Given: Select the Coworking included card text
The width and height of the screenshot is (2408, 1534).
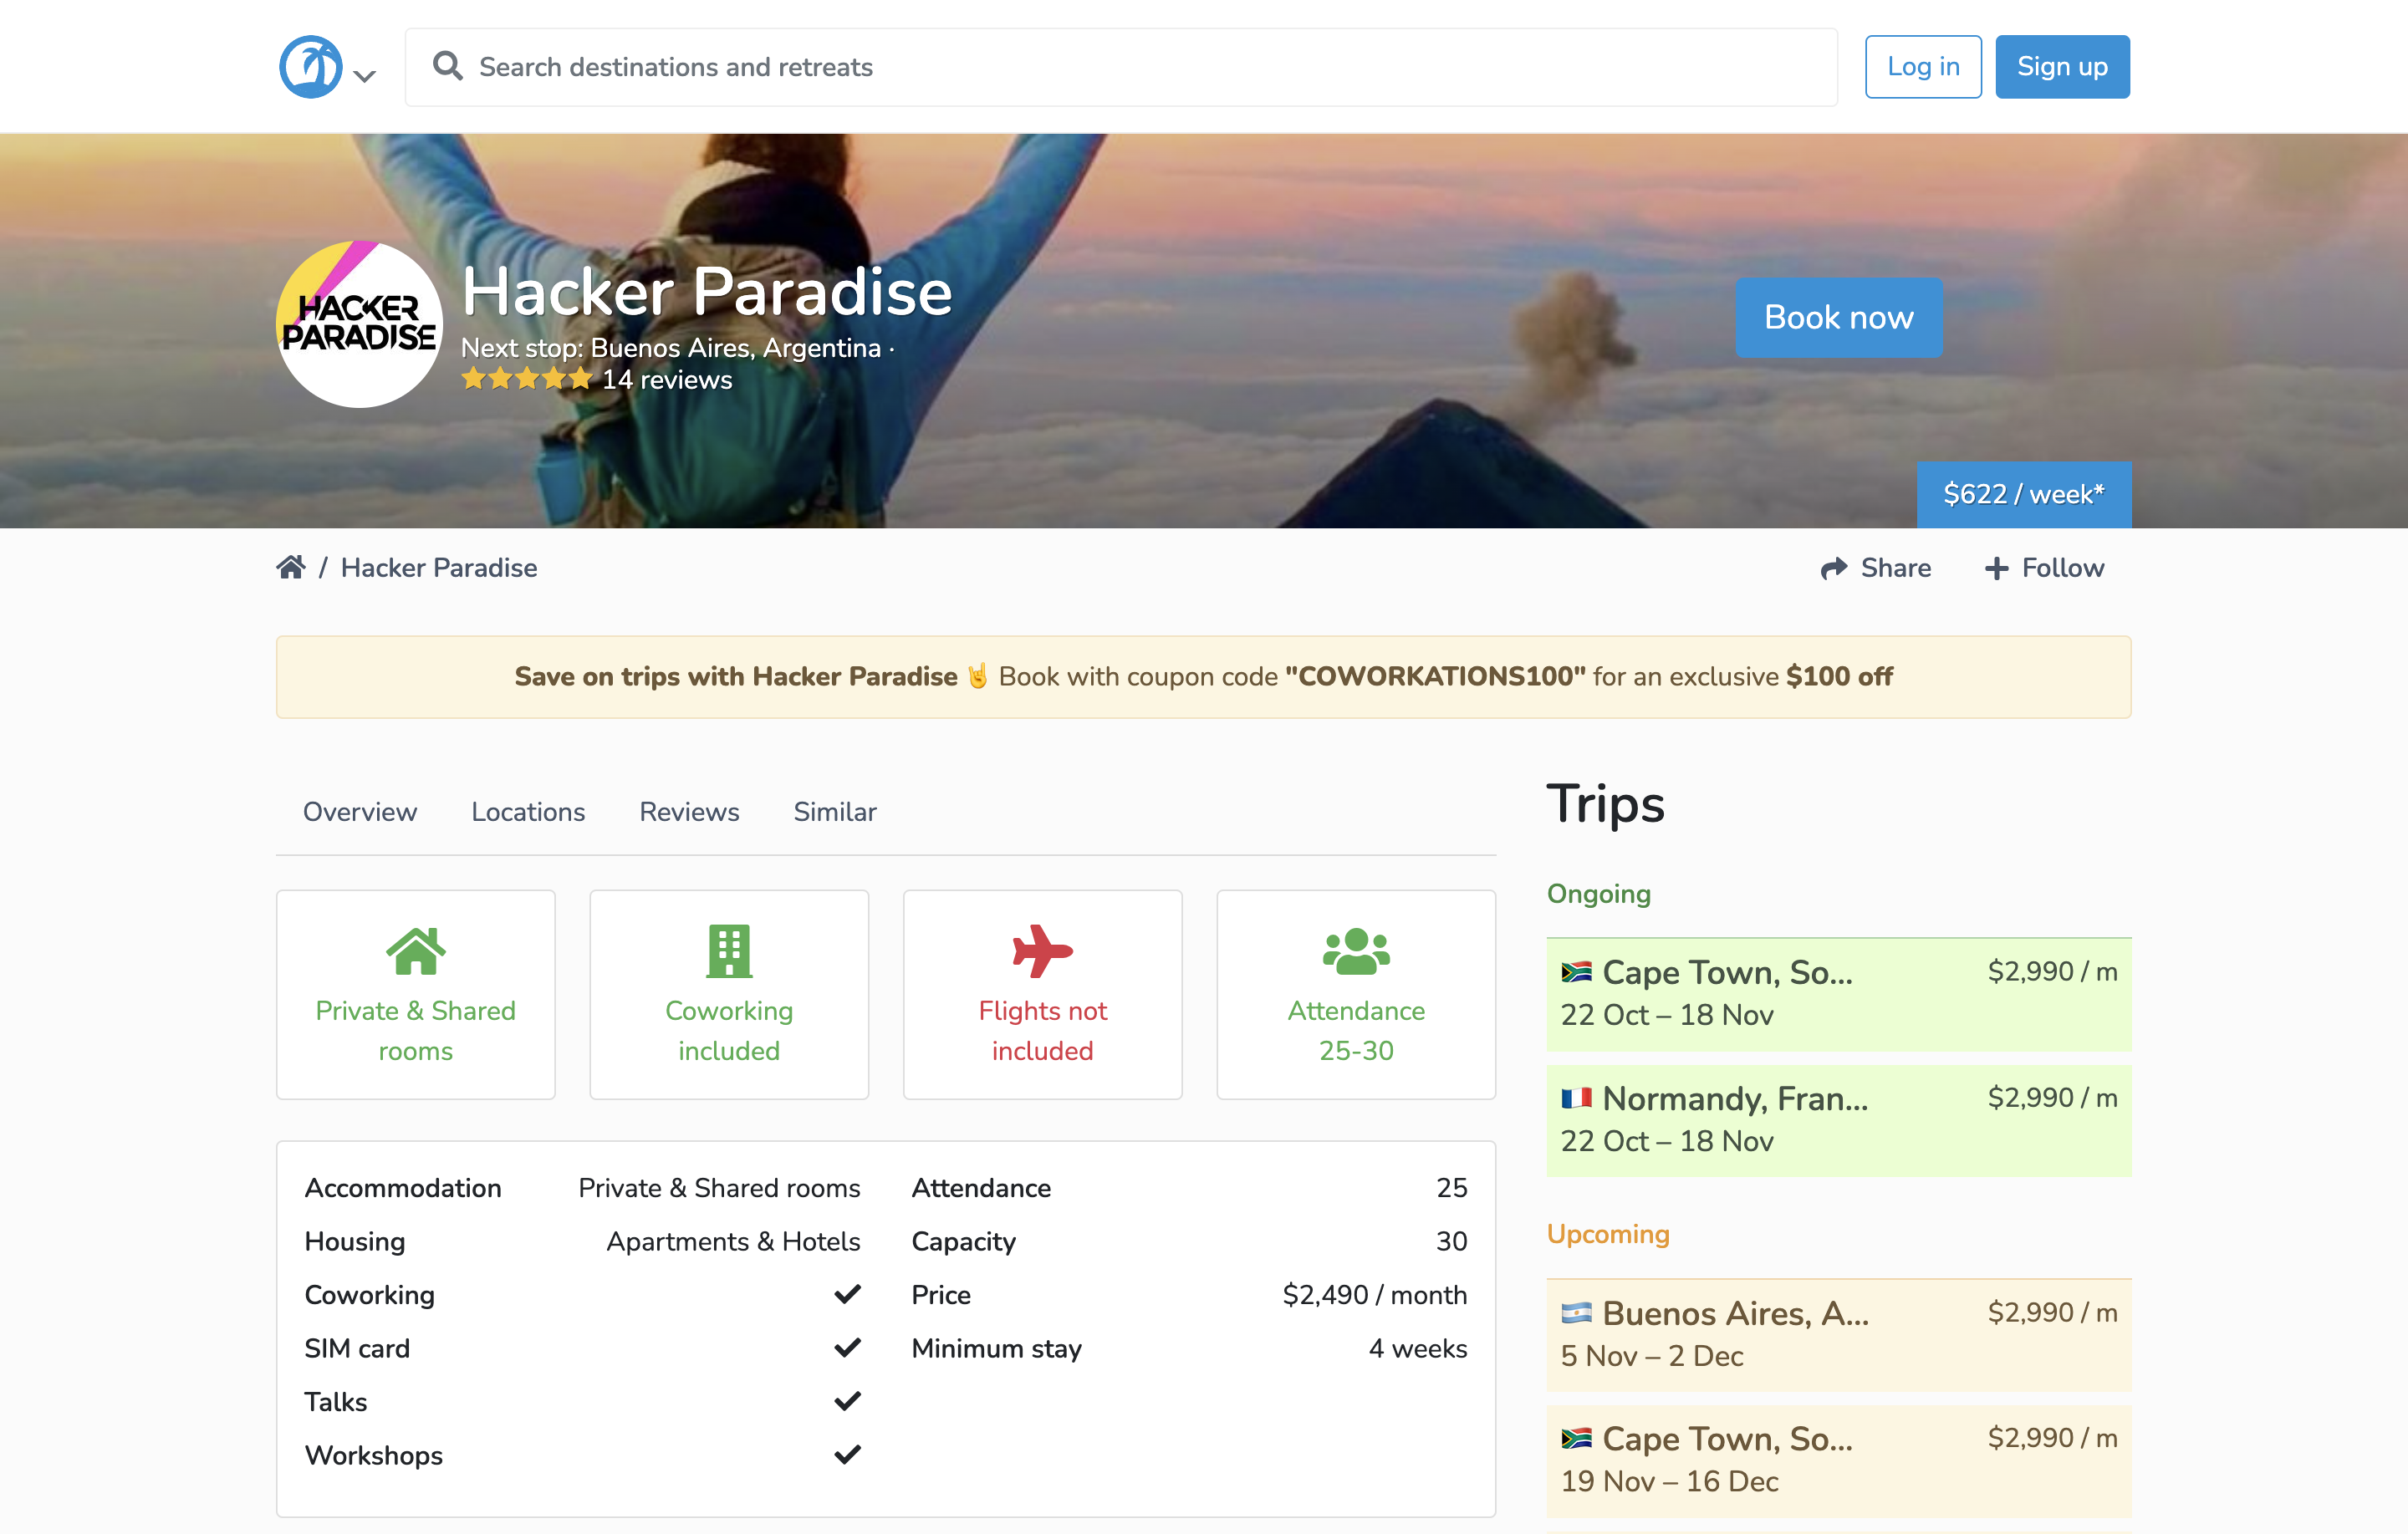Looking at the screenshot, I should coord(729,1030).
